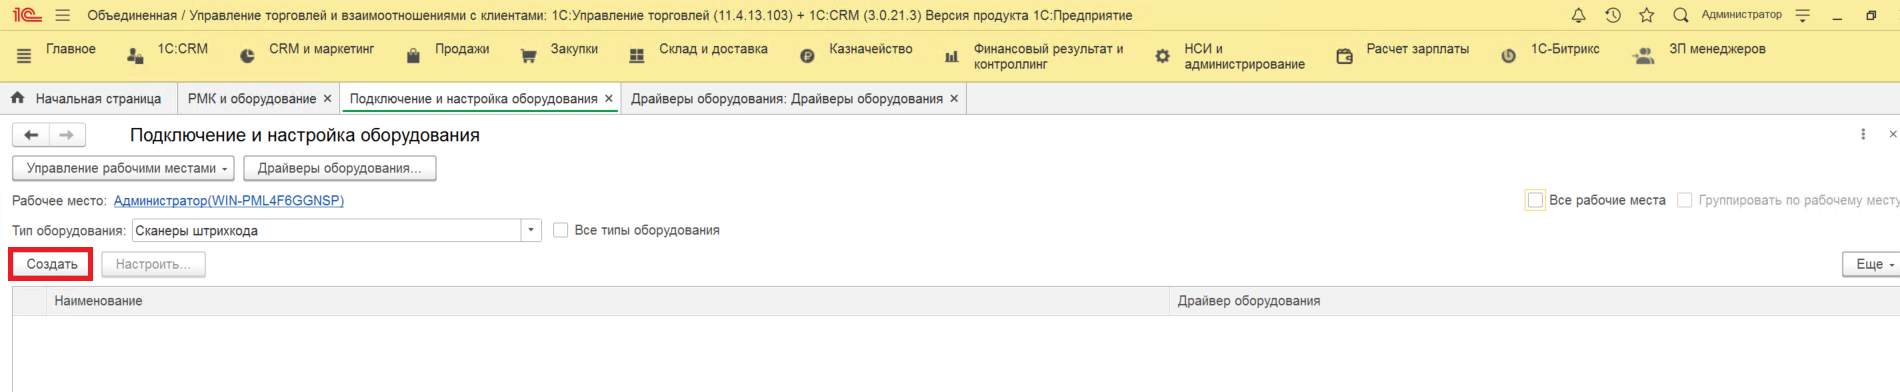The image size is (1900, 392).
Task: Open the three-dot form options menu
Action: (1862, 134)
